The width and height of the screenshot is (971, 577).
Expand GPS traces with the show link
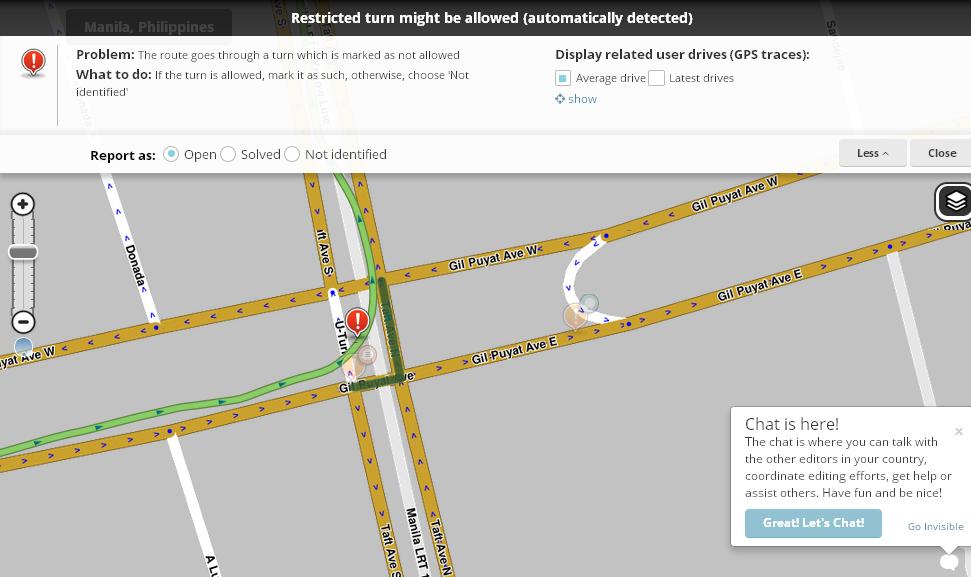(x=576, y=99)
